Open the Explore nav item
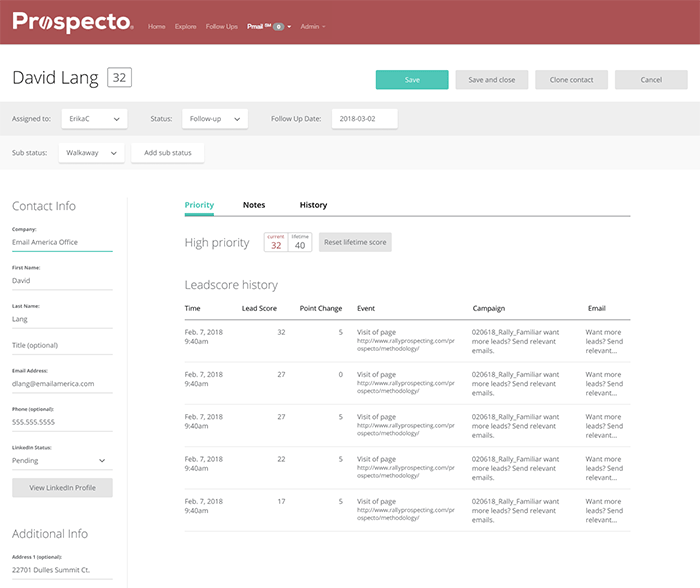This screenshot has width=700, height=588. (185, 27)
